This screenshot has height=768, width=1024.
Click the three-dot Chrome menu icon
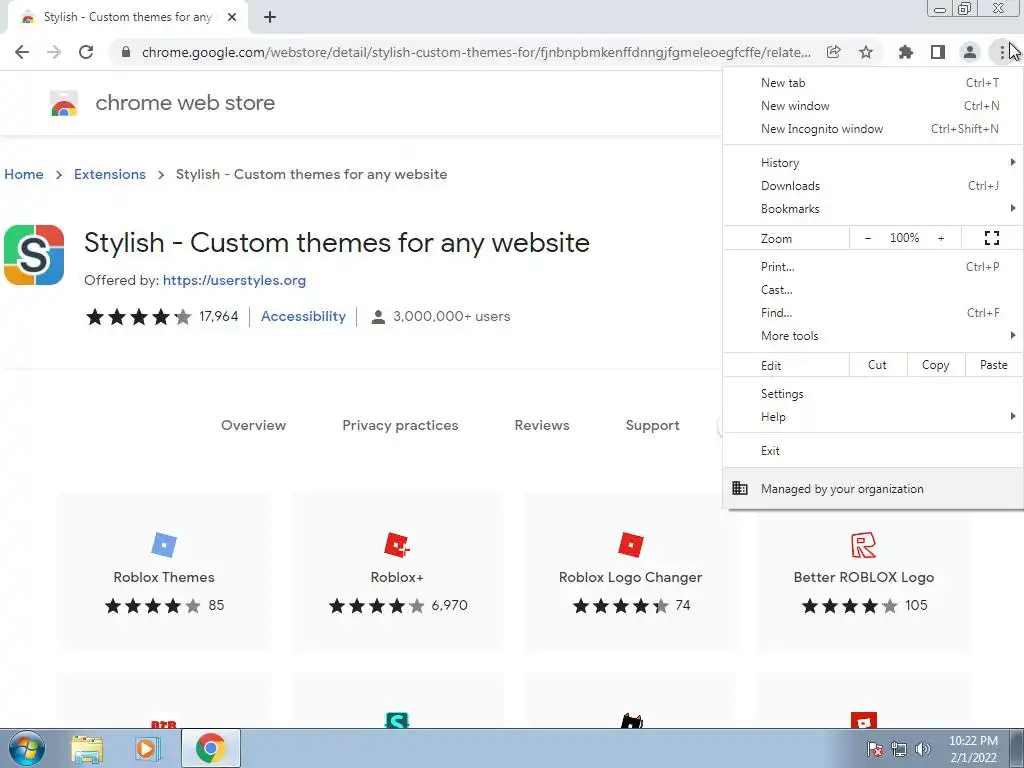1002,52
